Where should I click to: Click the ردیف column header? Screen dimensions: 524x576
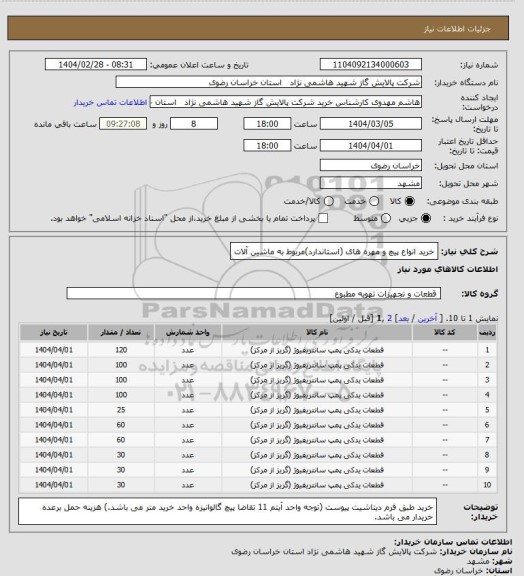(487, 332)
